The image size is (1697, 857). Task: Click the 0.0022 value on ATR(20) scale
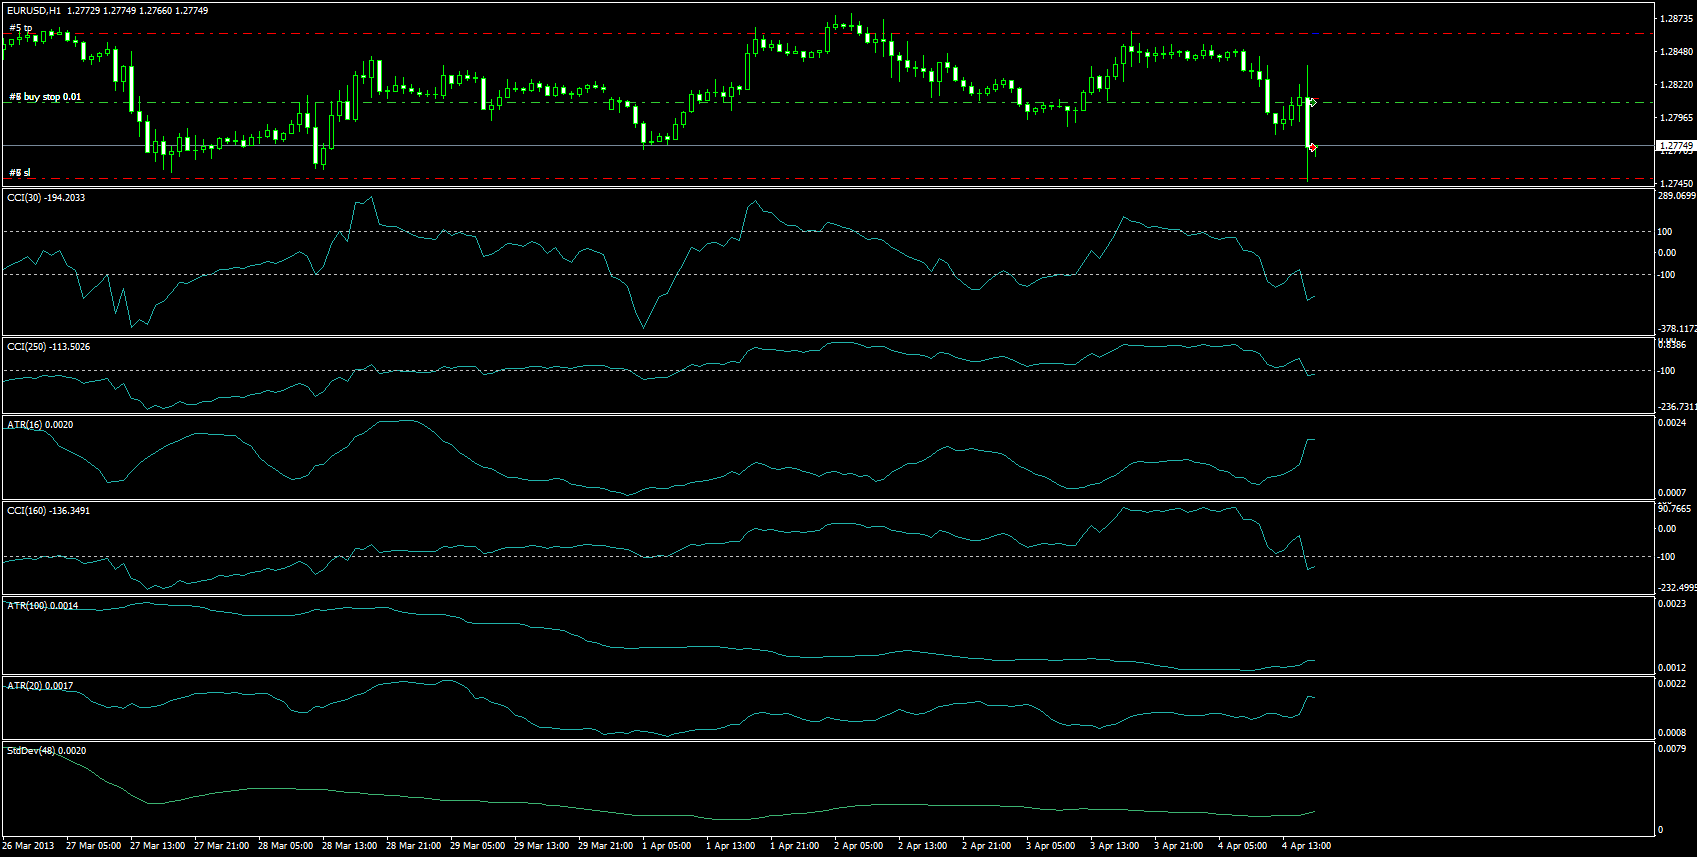[x=1672, y=684]
